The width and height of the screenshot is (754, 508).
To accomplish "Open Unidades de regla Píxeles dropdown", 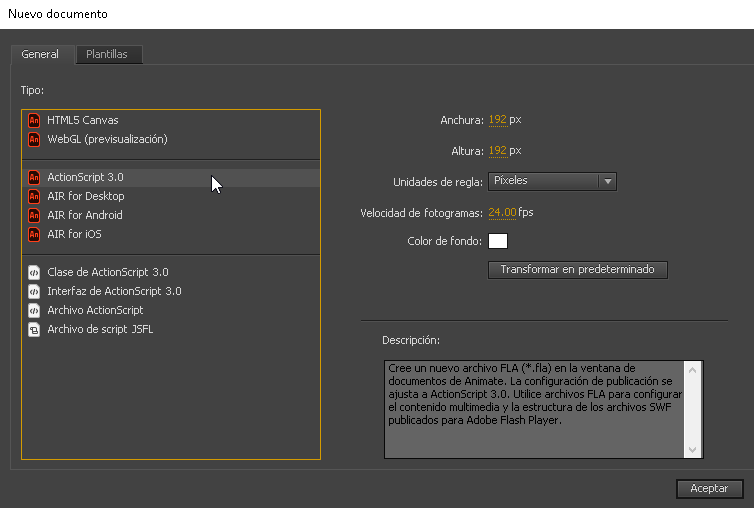I will [552, 181].
